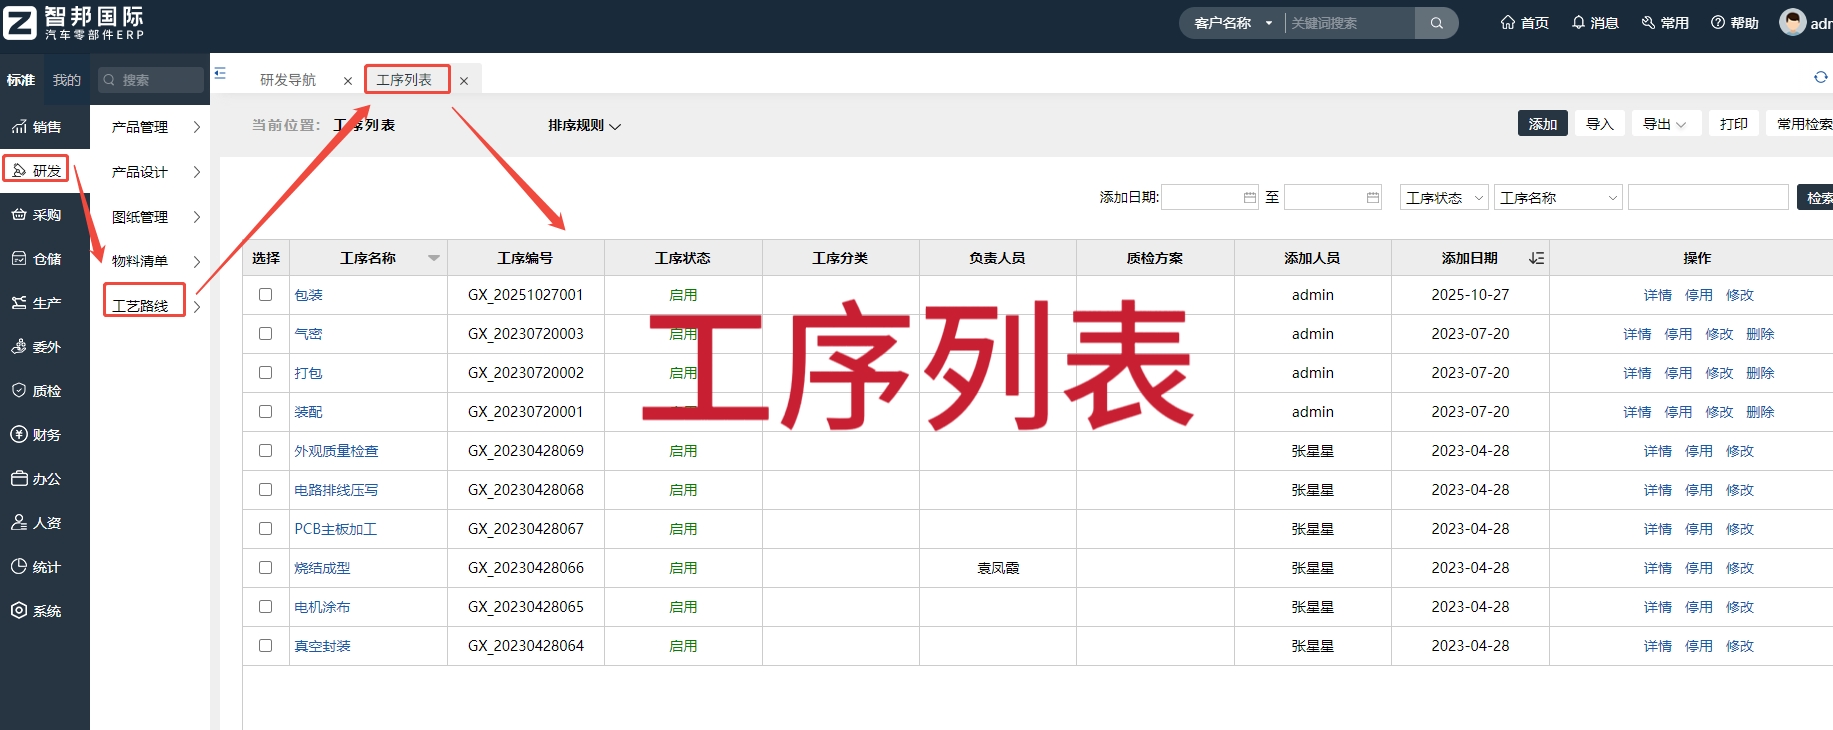Open the 办公 office module
1833x730 pixels.
tap(36, 479)
